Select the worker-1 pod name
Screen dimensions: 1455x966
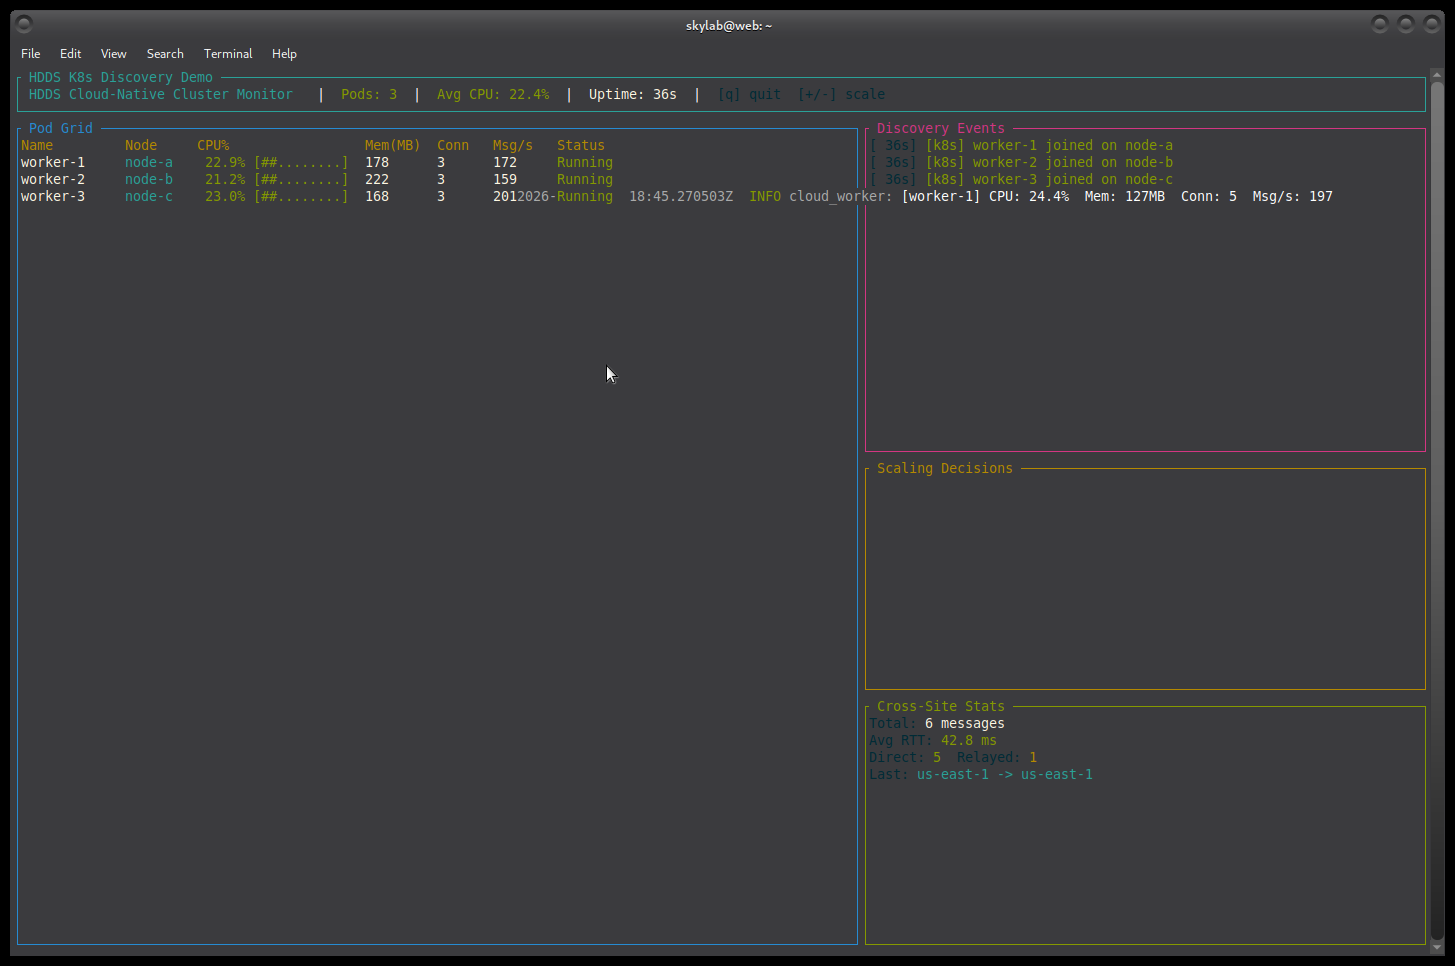pyautogui.click(x=53, y=163)
